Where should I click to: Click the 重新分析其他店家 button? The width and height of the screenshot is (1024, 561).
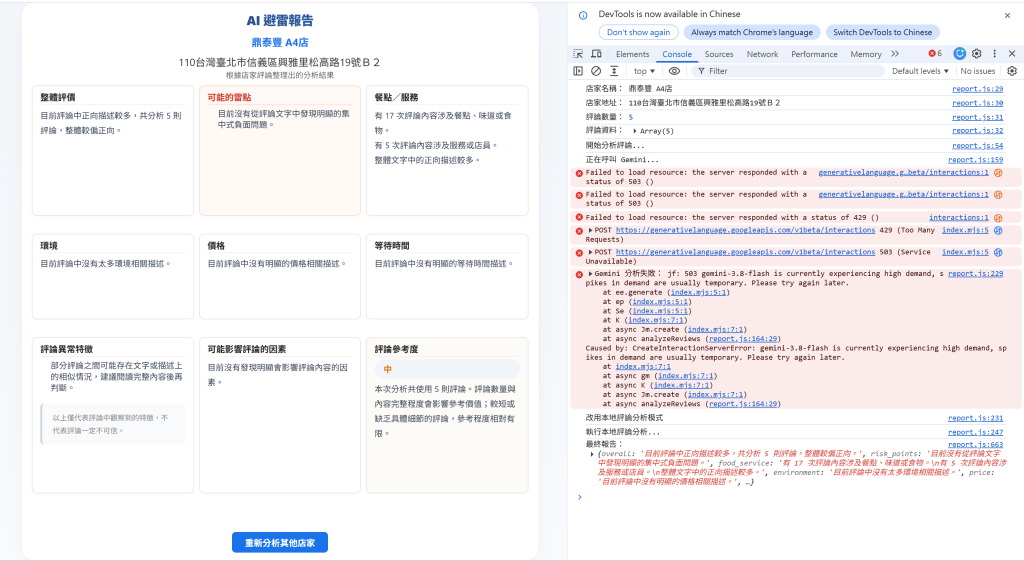280,543
